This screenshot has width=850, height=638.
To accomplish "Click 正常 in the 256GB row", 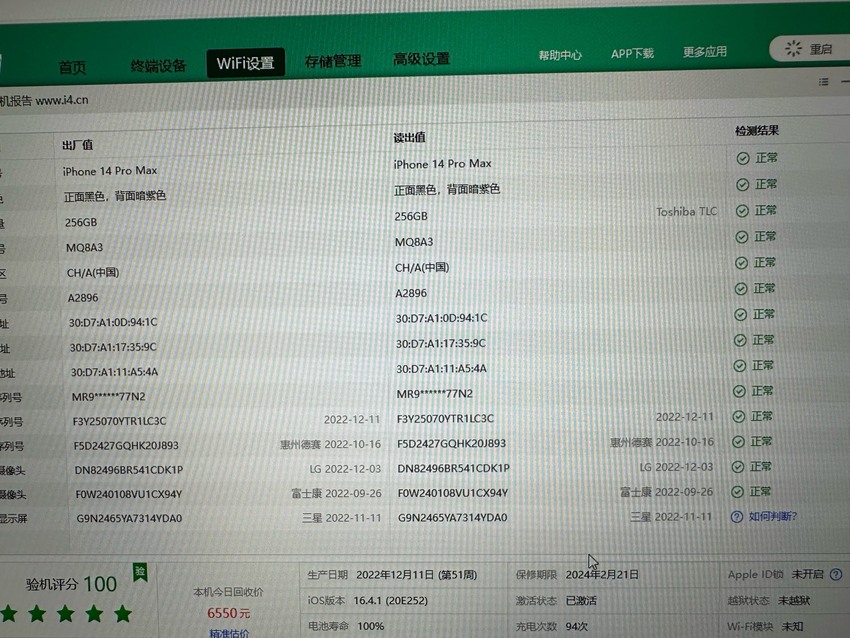I will coord(765,210).
